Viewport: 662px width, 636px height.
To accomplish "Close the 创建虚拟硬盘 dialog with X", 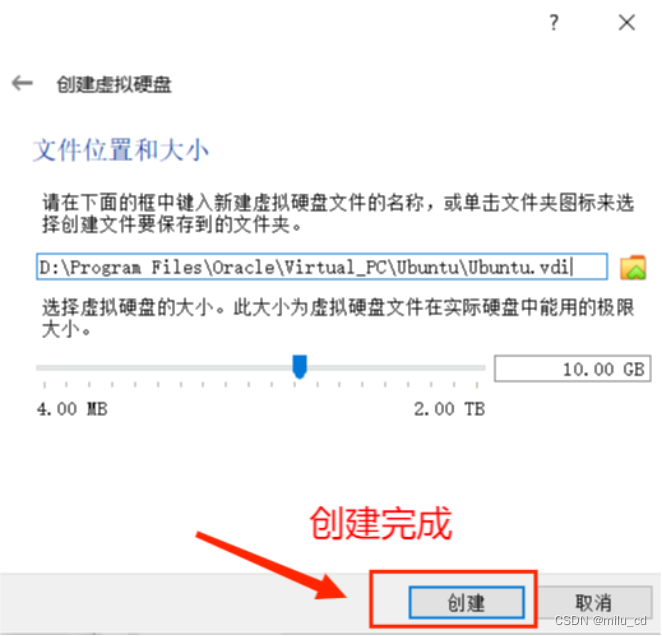I will click(627, 22).
